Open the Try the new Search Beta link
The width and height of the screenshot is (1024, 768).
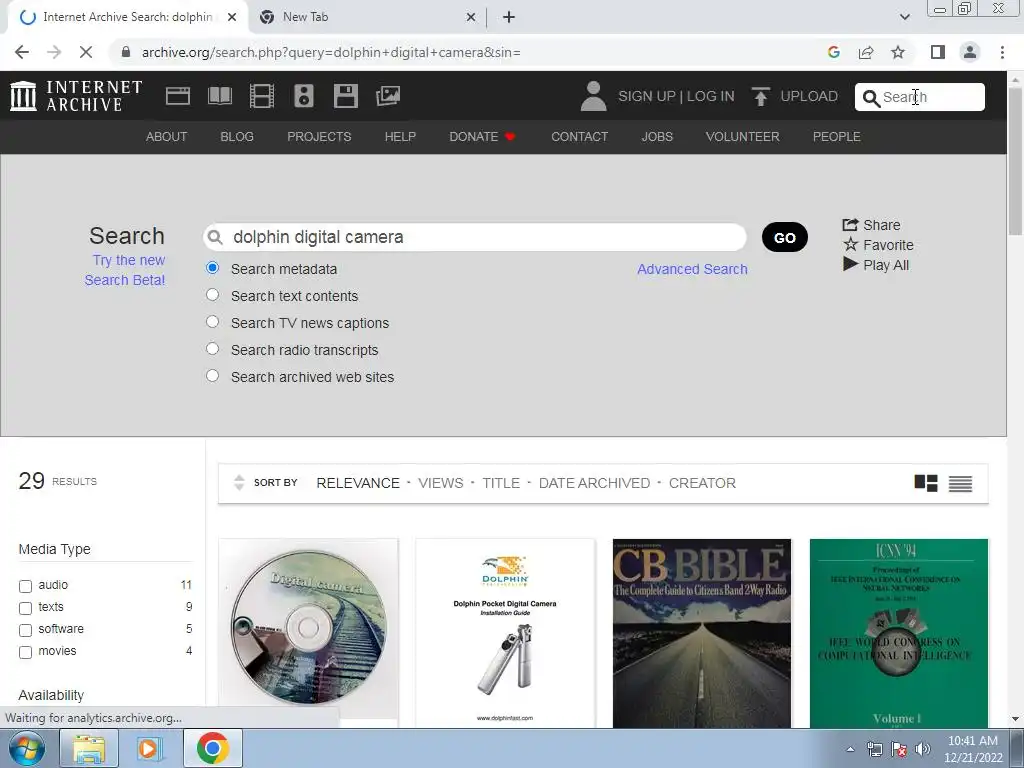click(x=125, y=270)
